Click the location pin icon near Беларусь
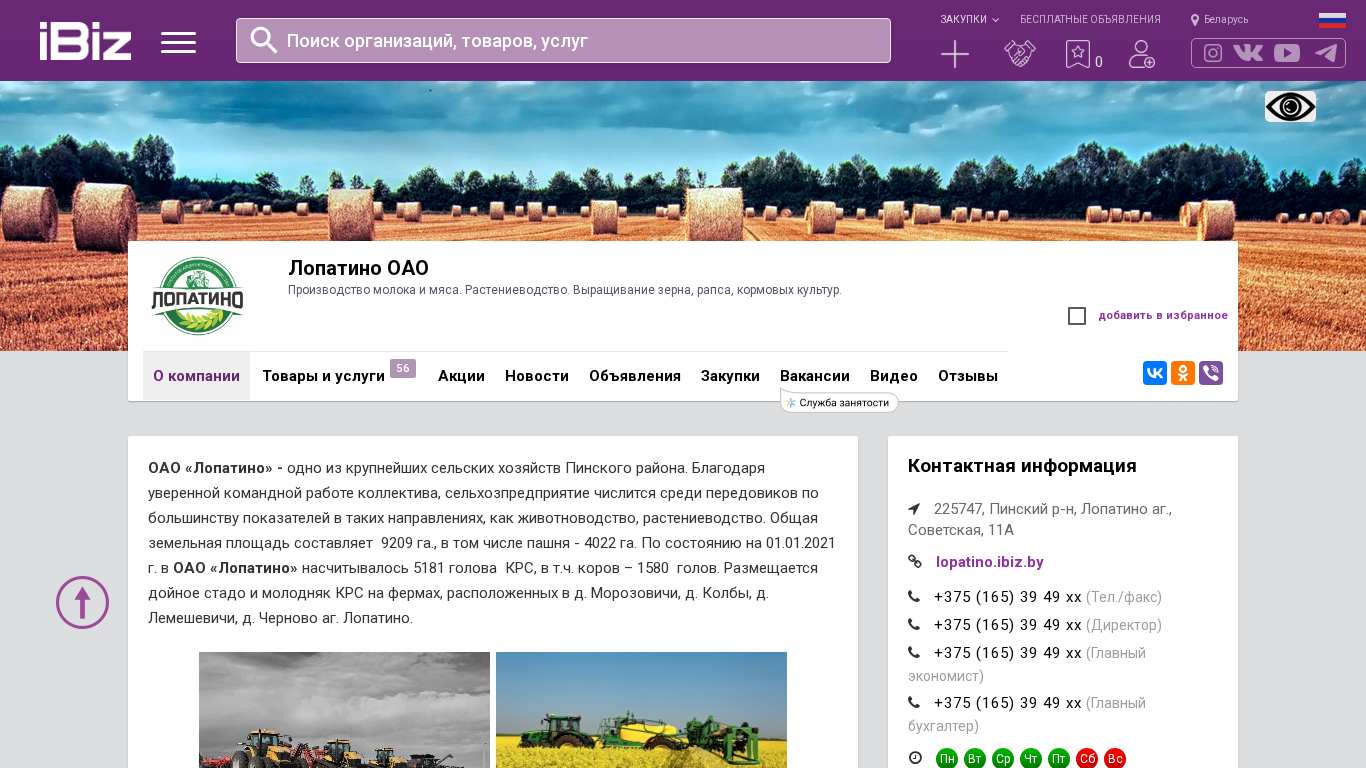1366x768 pixels. tap(1195, 20)
